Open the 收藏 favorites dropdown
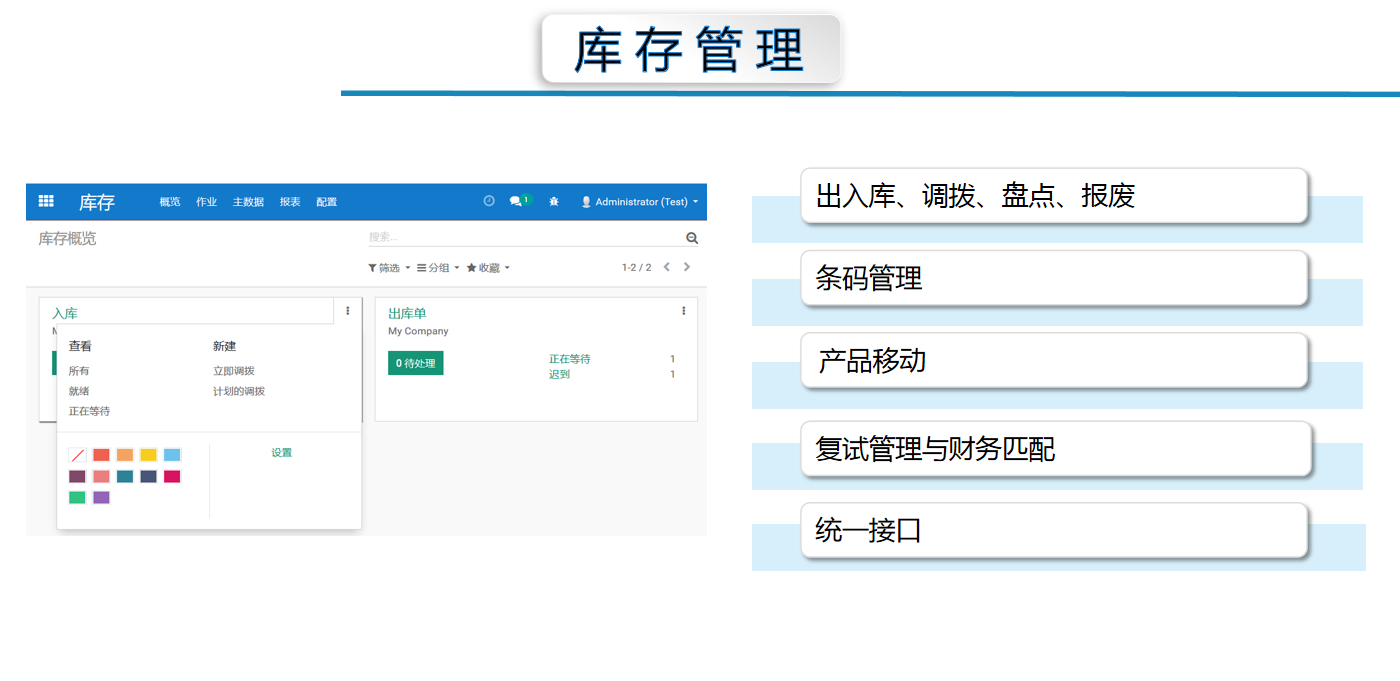This screenshot has width=1400, height=681. pos(487,267)
